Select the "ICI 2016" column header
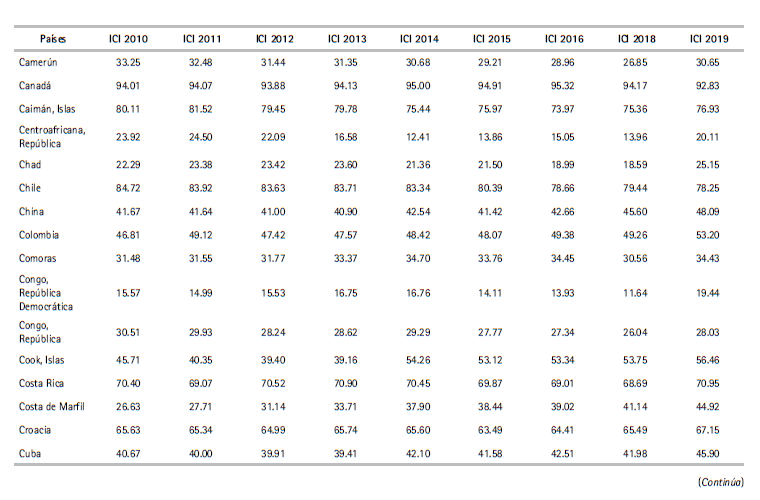The width and height of the screenshot is (760, 500). [x=564, y=38]
